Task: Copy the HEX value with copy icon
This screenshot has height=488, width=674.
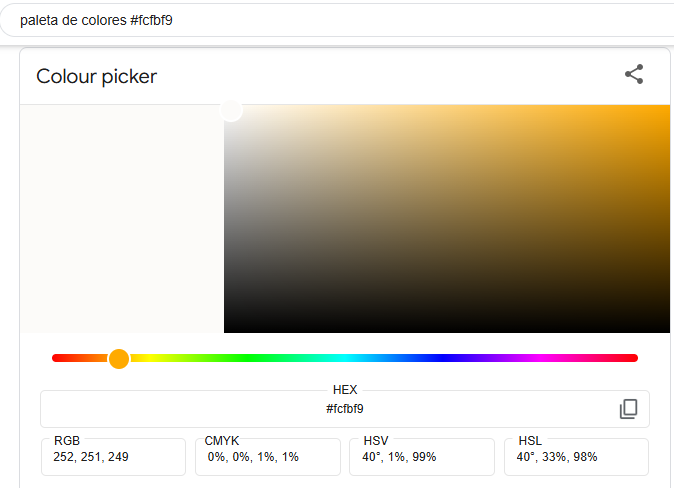Action: 628,408
